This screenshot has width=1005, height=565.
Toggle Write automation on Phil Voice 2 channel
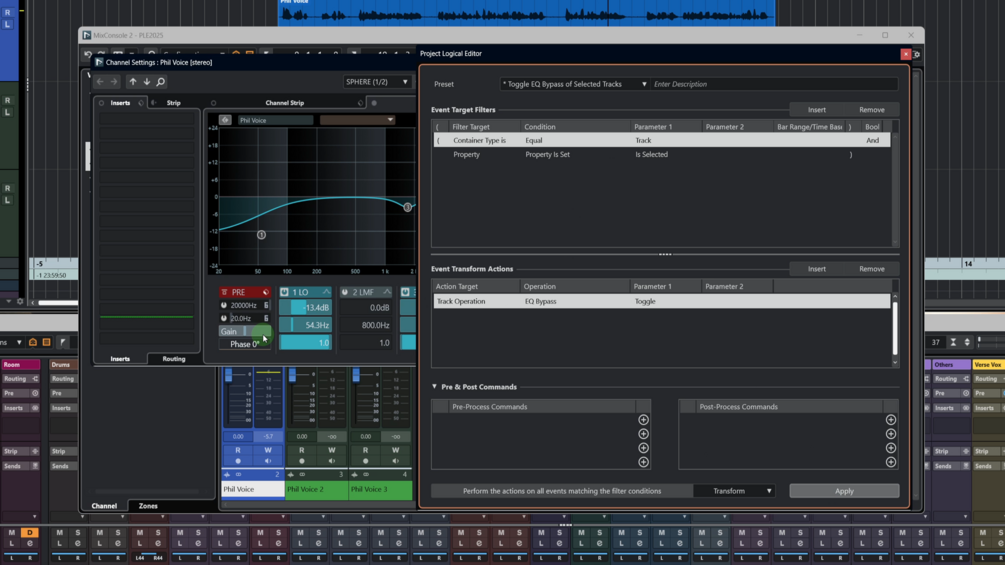(332, 450)
